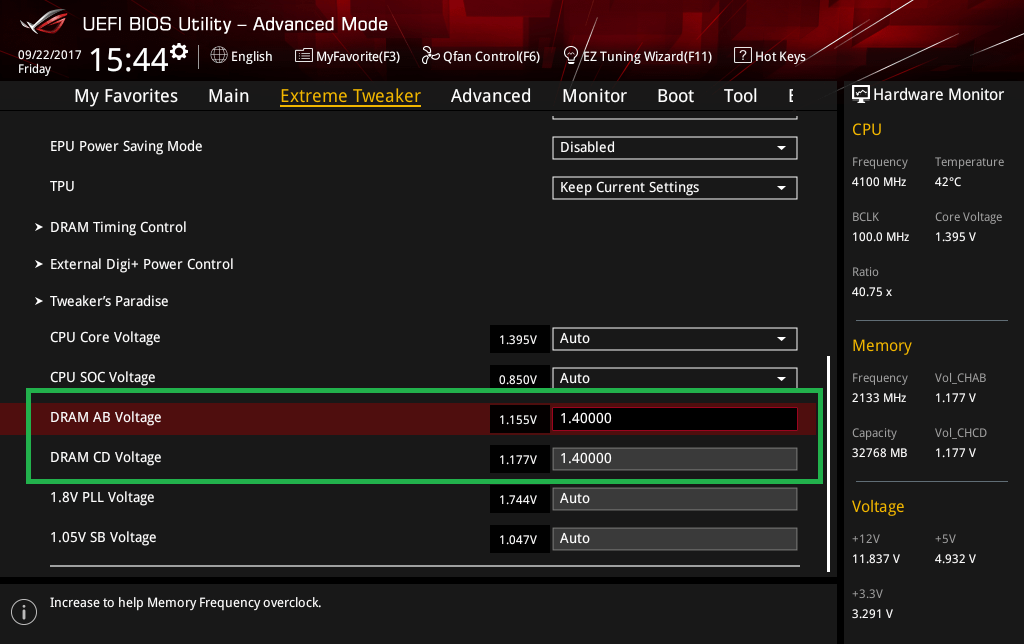Viewport: 1024px width, 644px height.
Task: Launch Qfan Control fan icon
Action: (x=430, y=56)
